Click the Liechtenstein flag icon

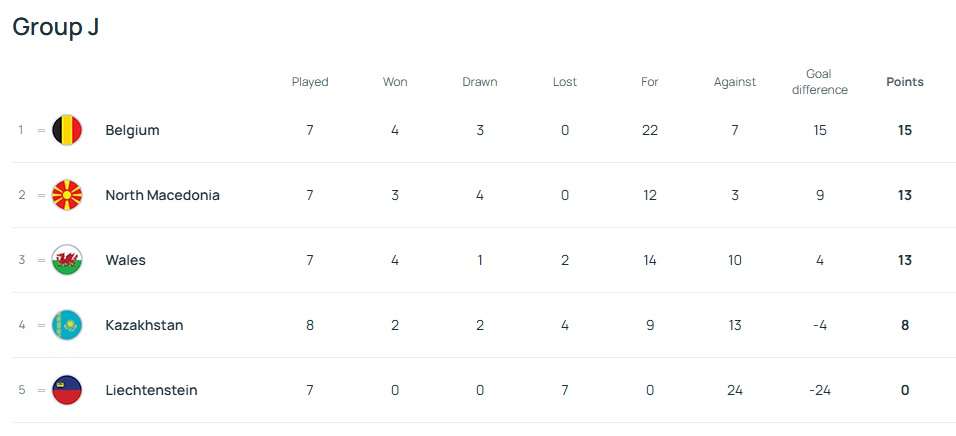click(x=67, y=390)
